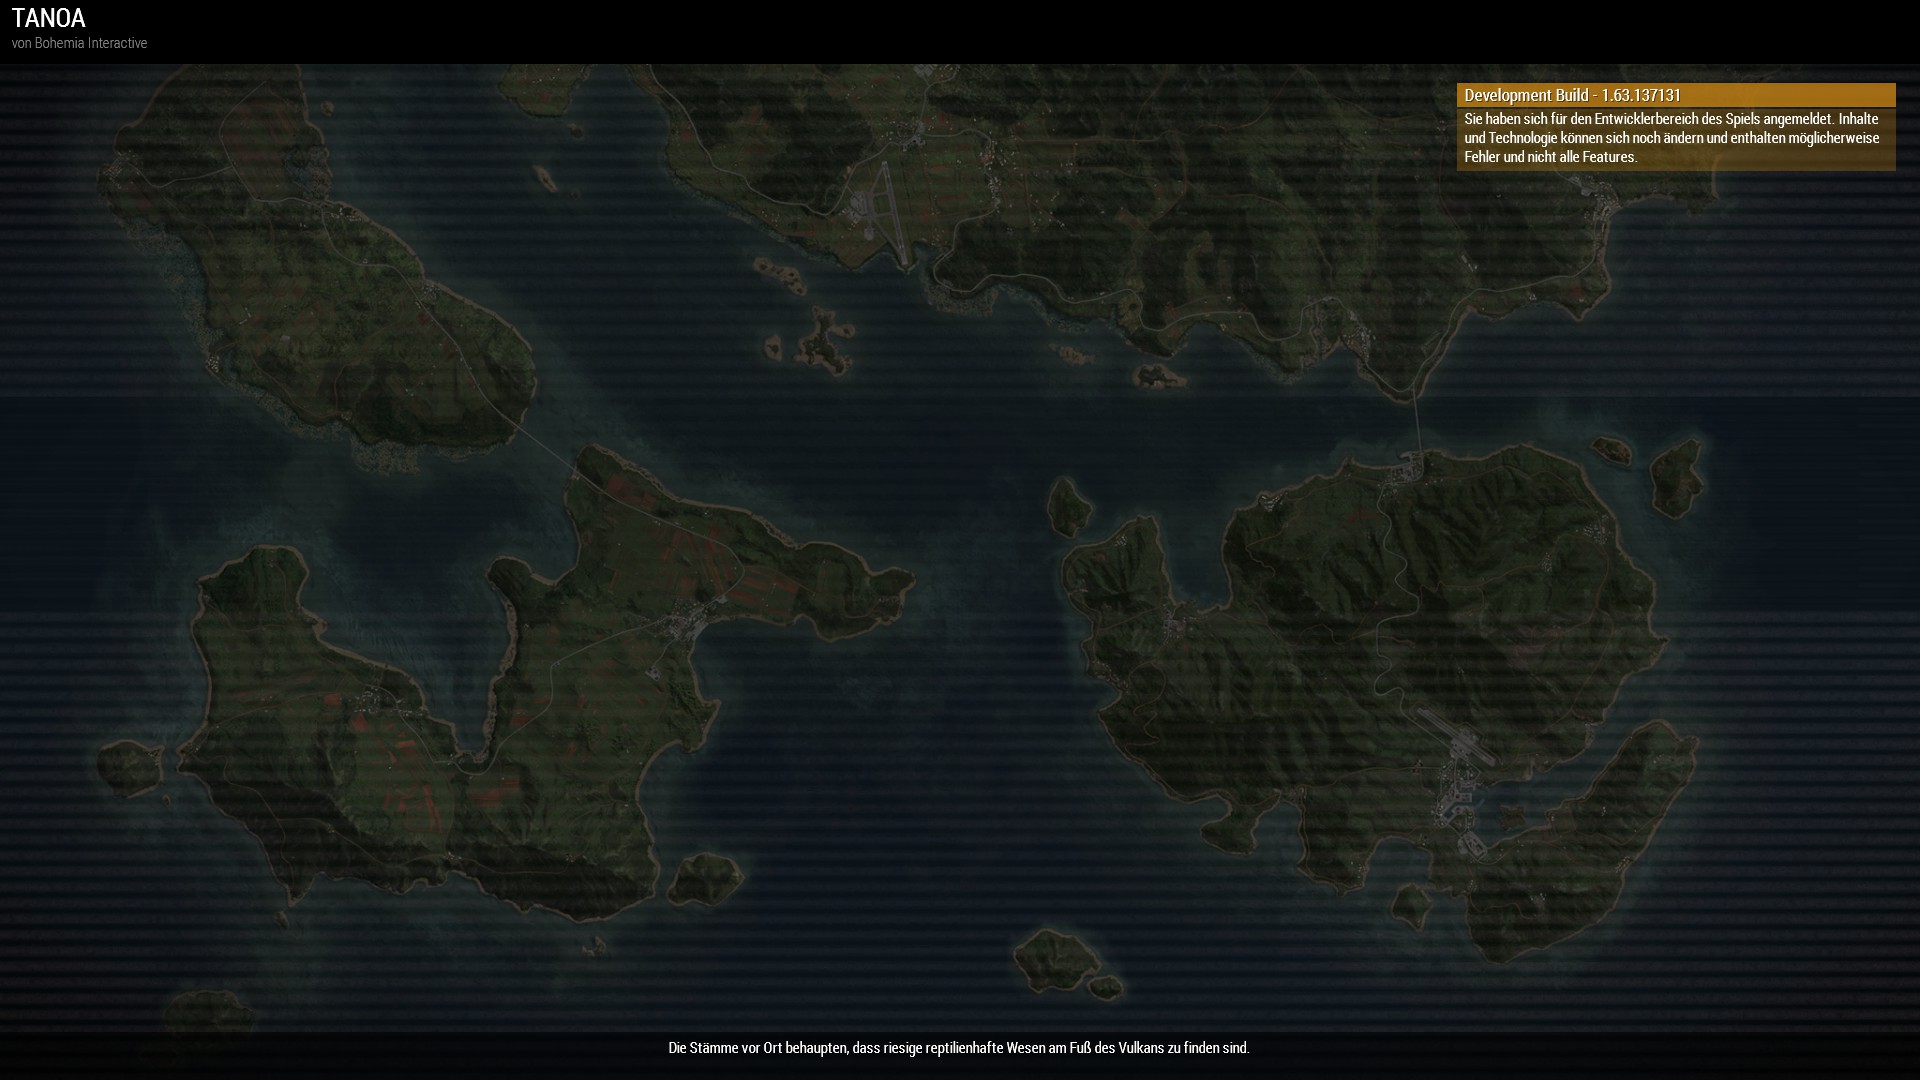
Task: Click the developer build warning message text
Action: coord(1672,138)
